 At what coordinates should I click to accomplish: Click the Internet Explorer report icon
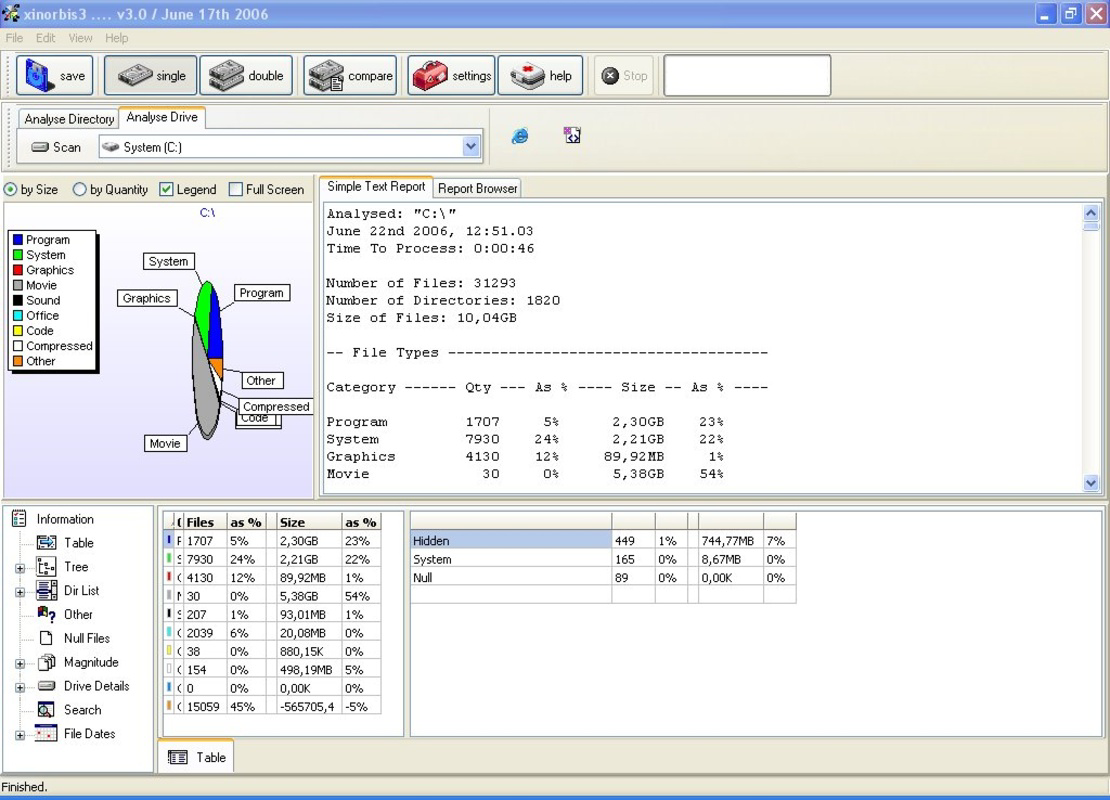click(520, 135)
